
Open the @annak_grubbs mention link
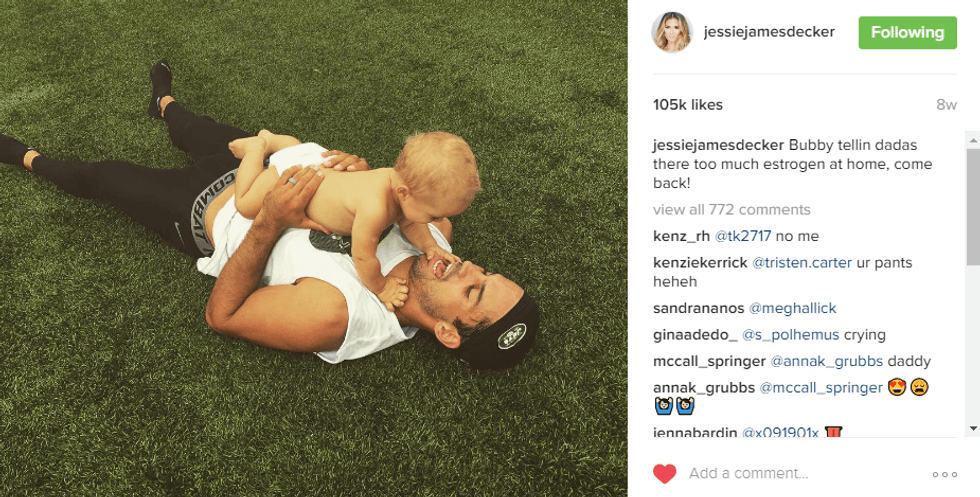click(826, 361)
